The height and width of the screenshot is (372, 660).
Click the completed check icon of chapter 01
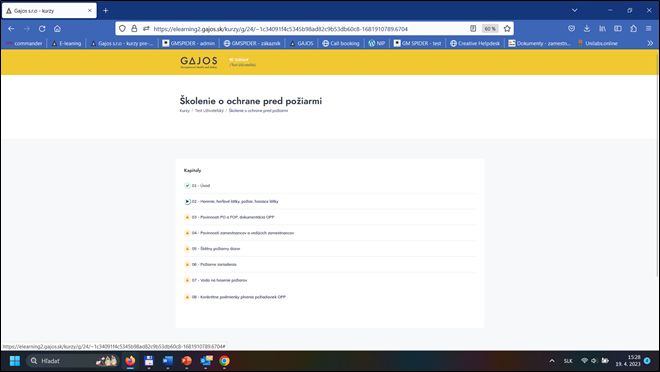187,186
